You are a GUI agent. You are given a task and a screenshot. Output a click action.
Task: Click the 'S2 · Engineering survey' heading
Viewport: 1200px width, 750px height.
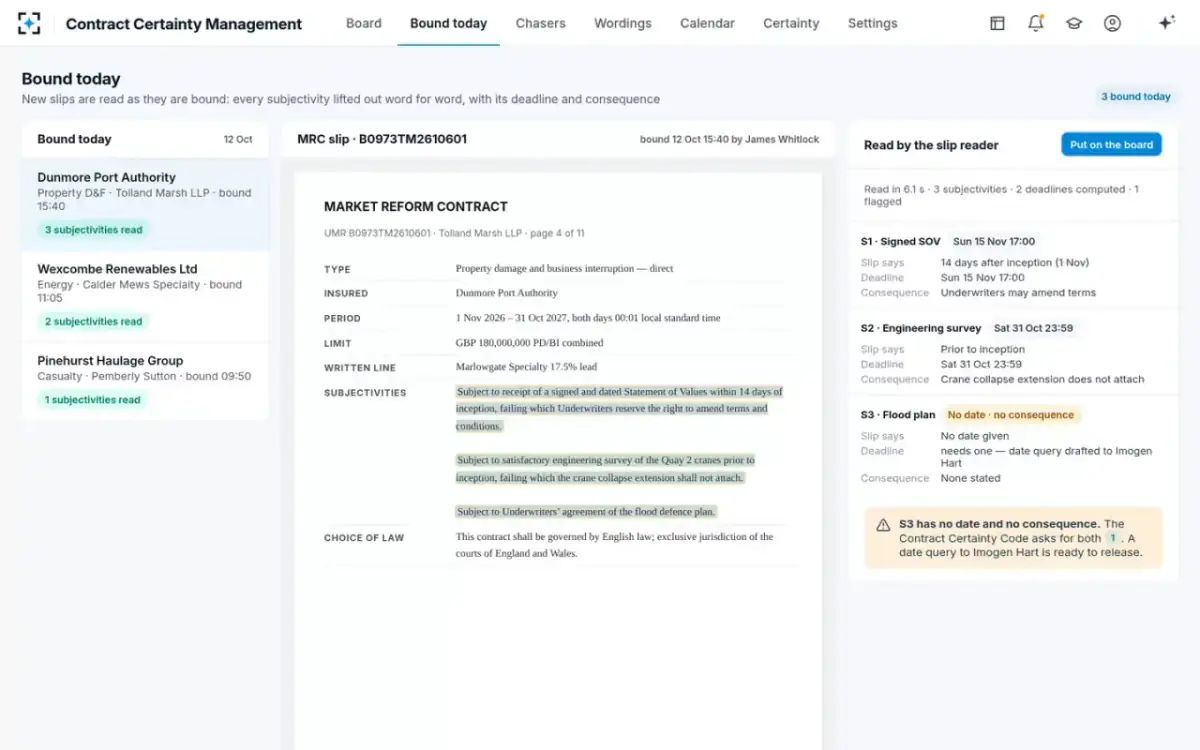pos(921,328)
